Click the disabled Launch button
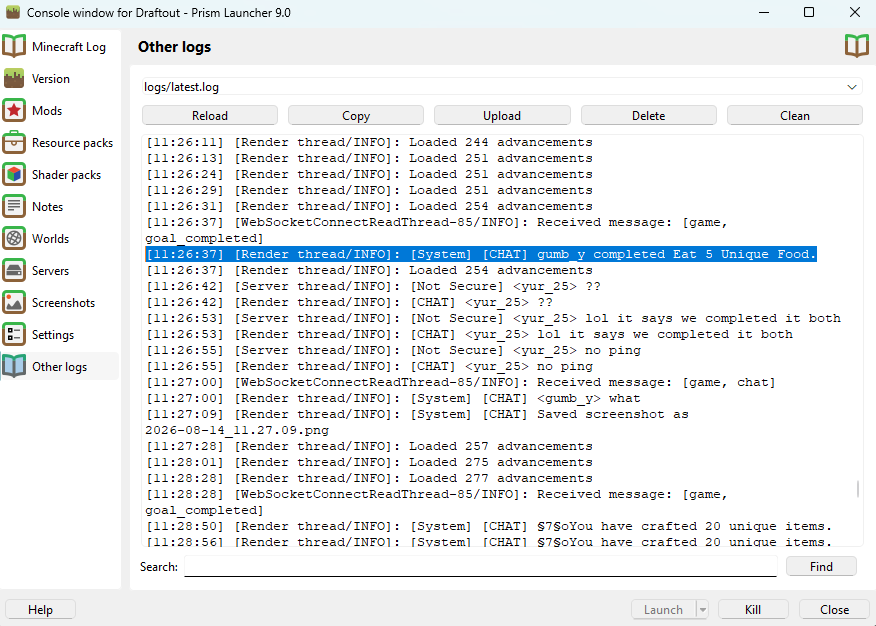The width and height of the screenshot is (876, 626). pos(664,609)
